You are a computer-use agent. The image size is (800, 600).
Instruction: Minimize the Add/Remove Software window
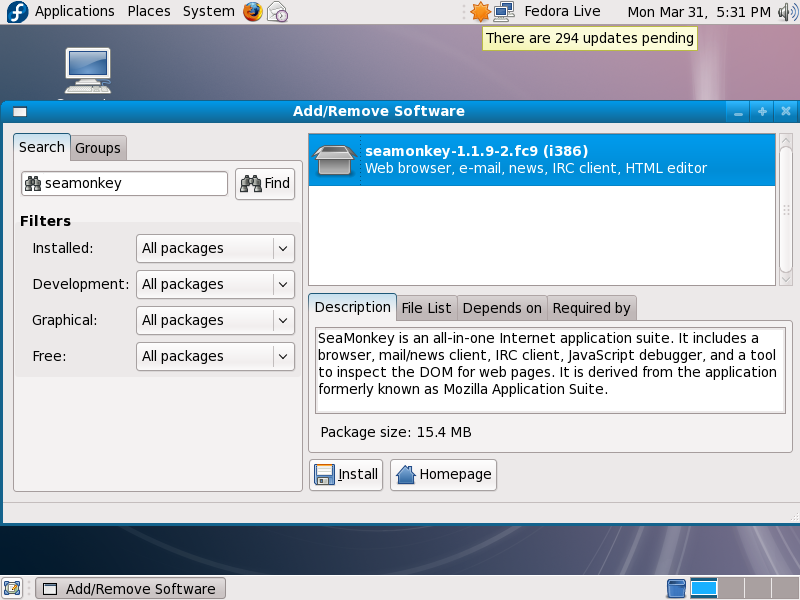738,112
